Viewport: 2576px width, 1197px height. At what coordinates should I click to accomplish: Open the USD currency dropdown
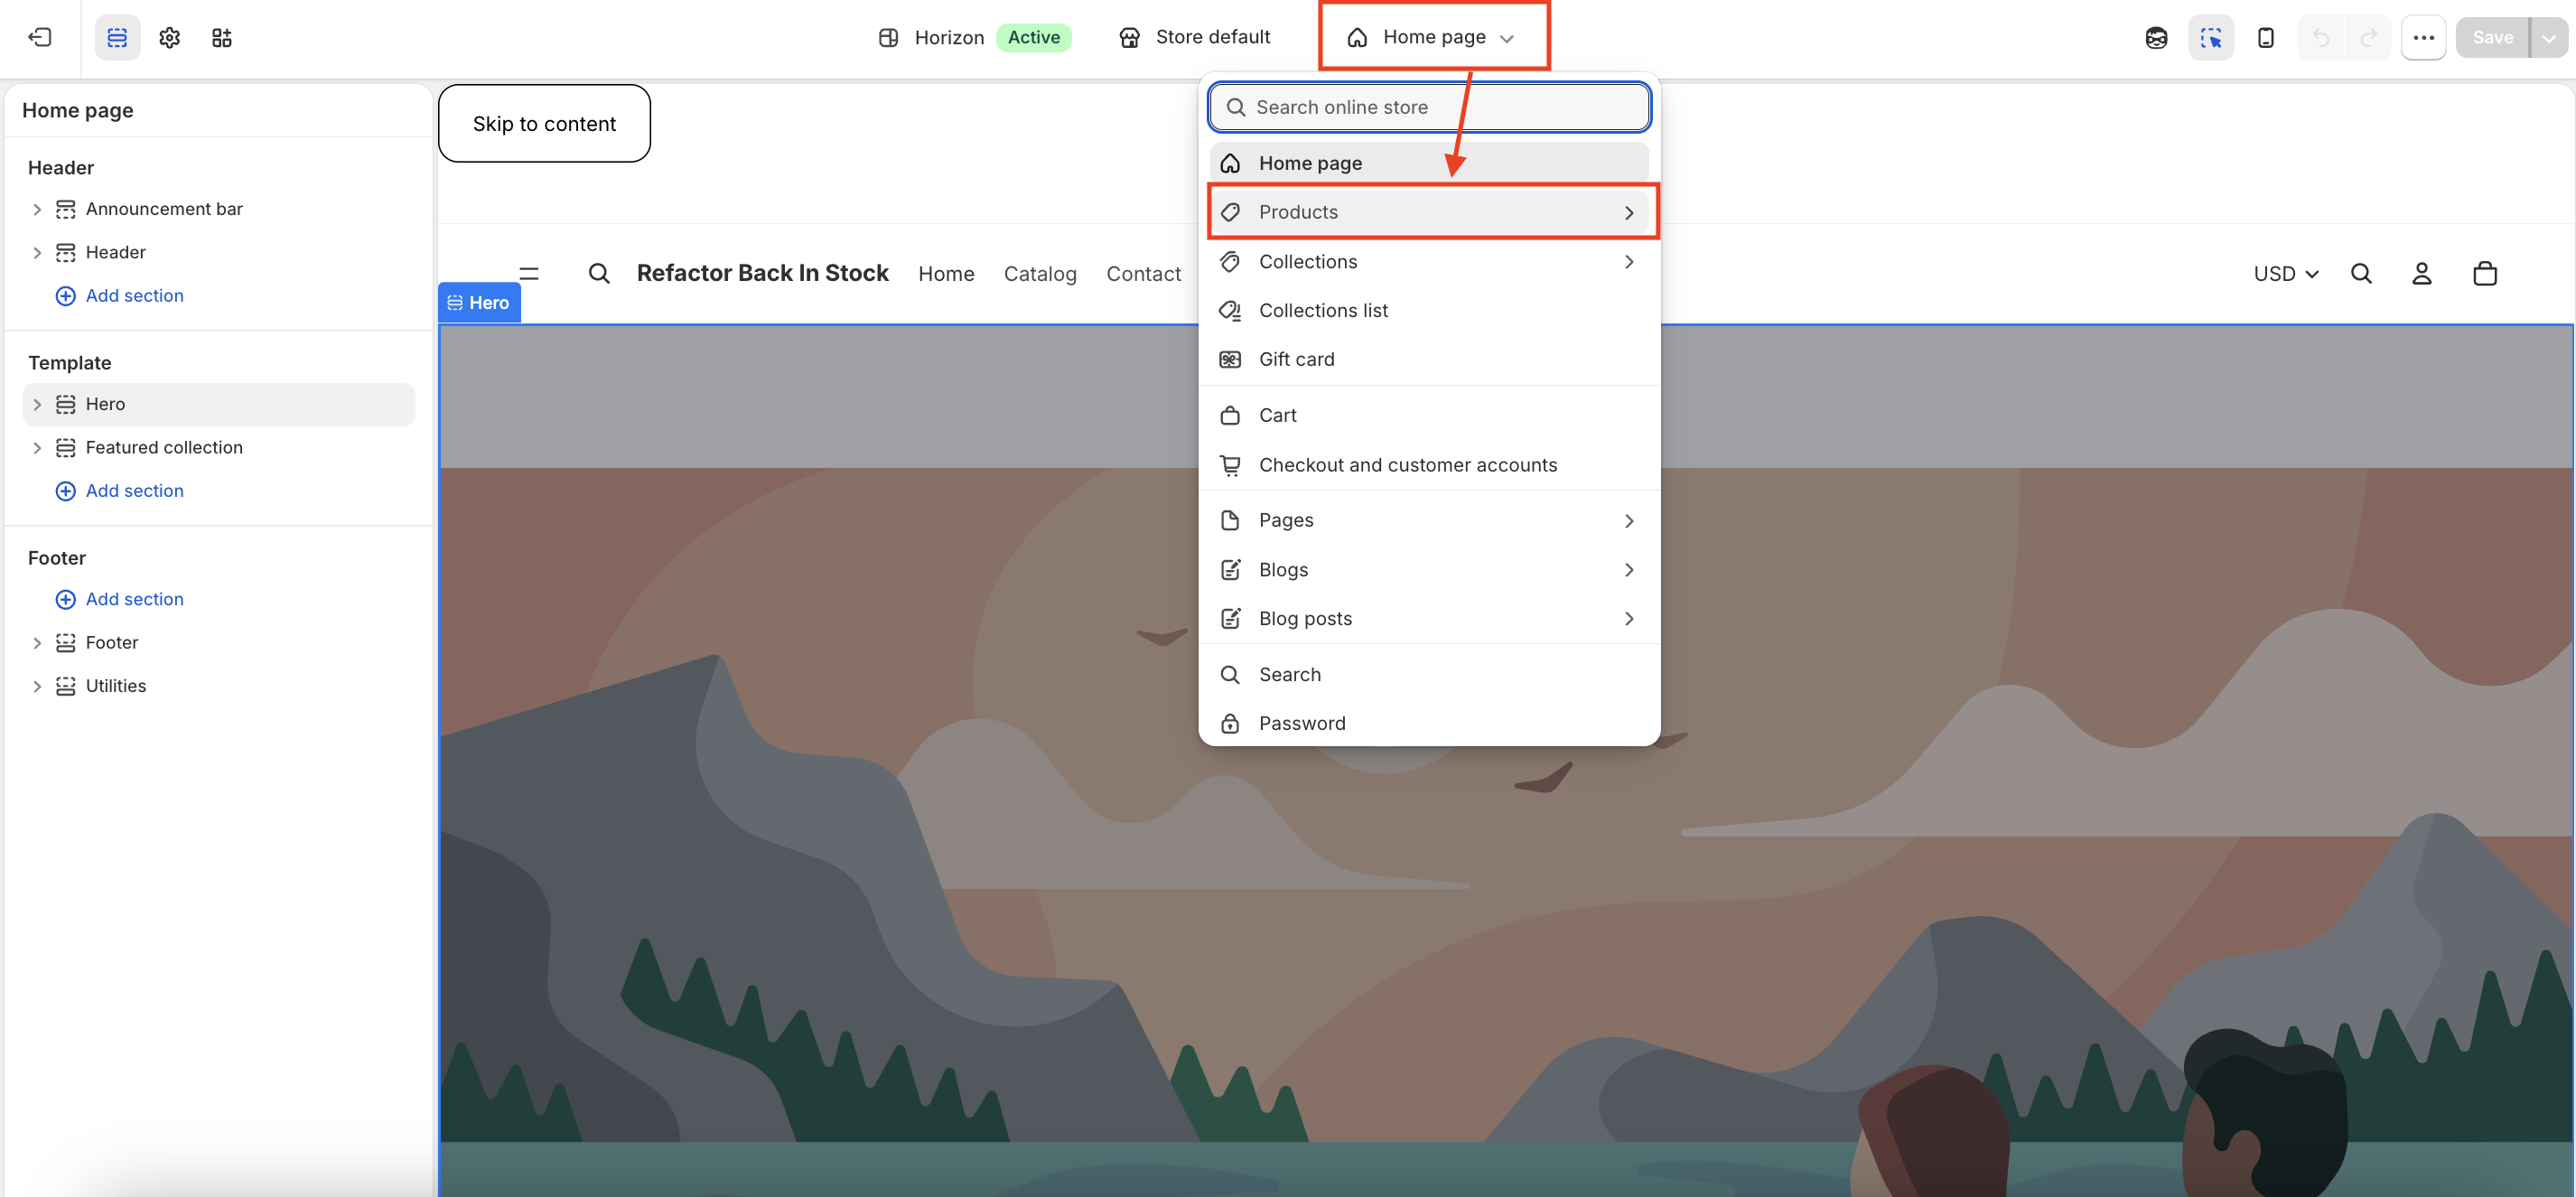[x=2286, y=273]
